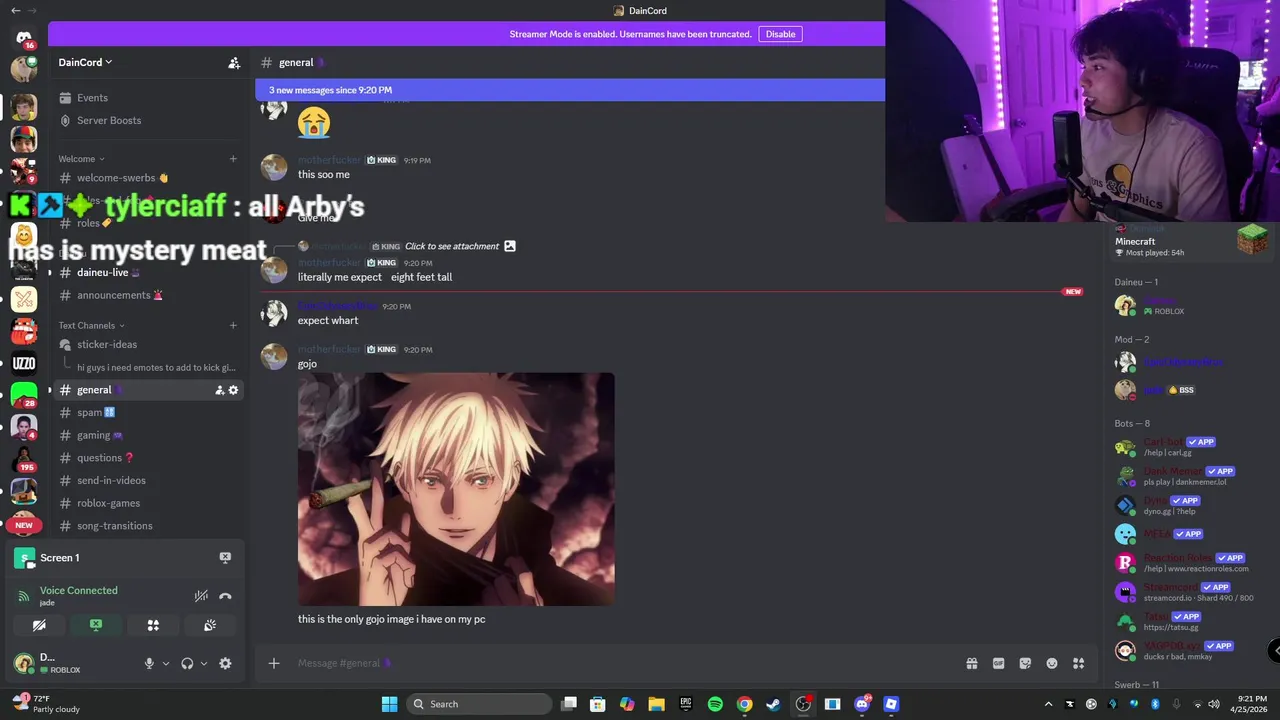
Task: Create a channel in Text Channels
Action: (233, 325)
